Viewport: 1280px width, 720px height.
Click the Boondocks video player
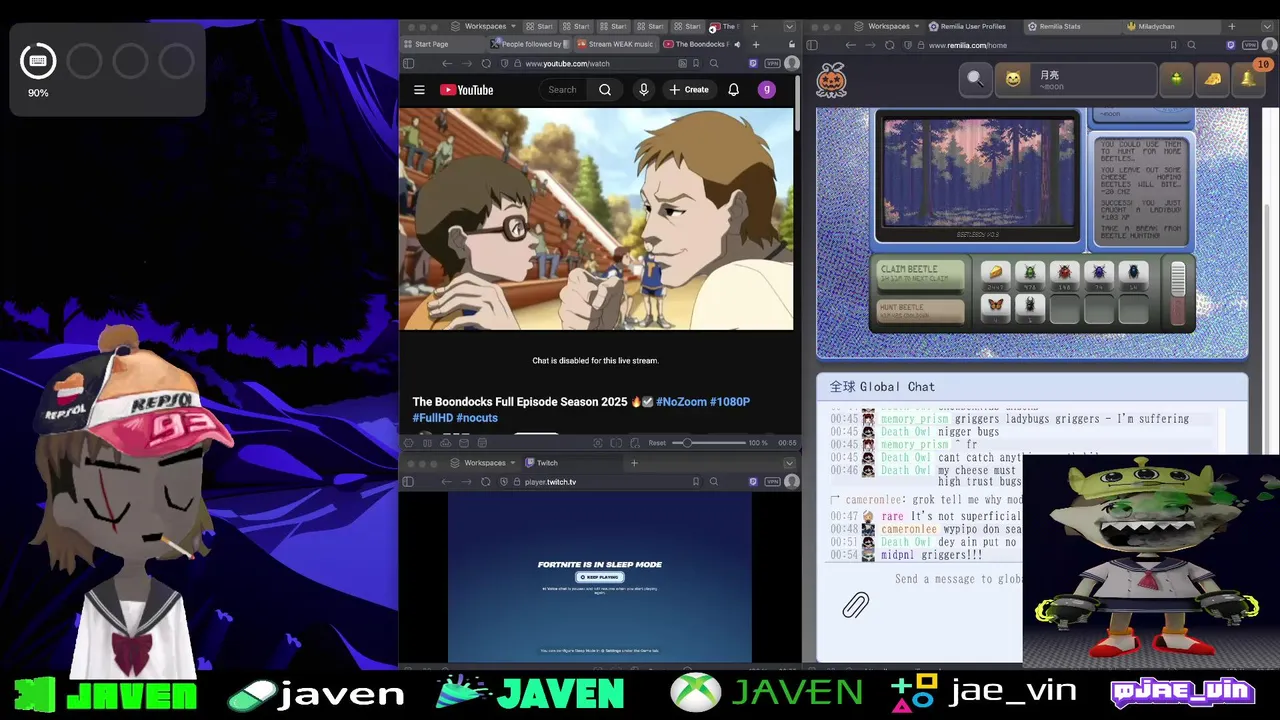(596, 219)
